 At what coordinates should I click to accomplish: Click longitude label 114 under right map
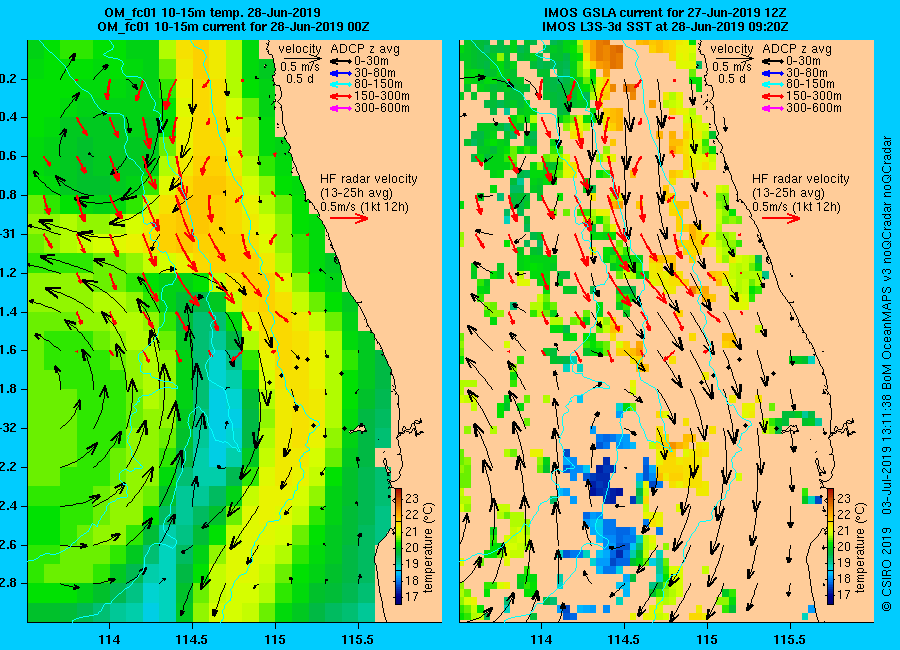click(541, 639)
